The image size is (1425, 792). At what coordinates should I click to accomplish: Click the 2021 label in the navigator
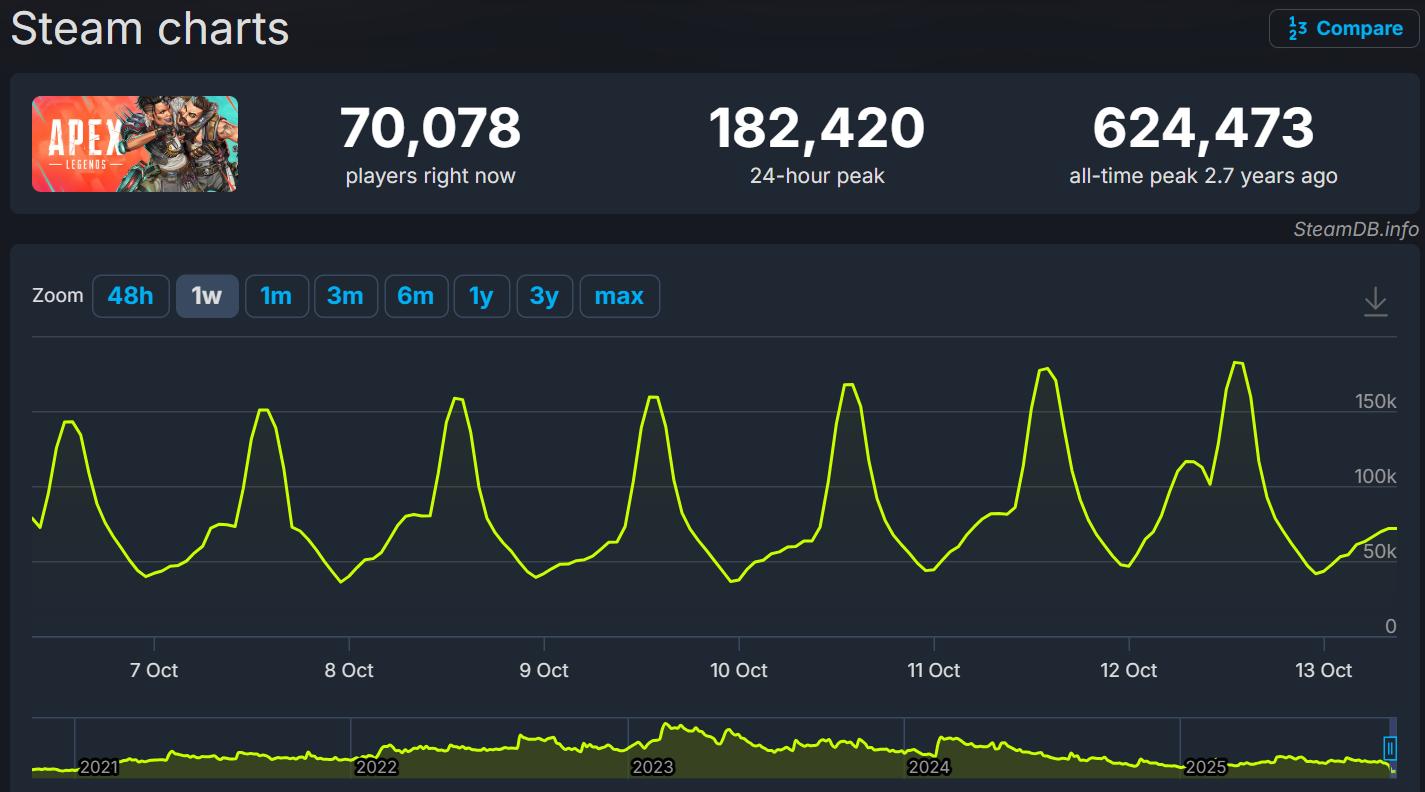coord(98,767)
